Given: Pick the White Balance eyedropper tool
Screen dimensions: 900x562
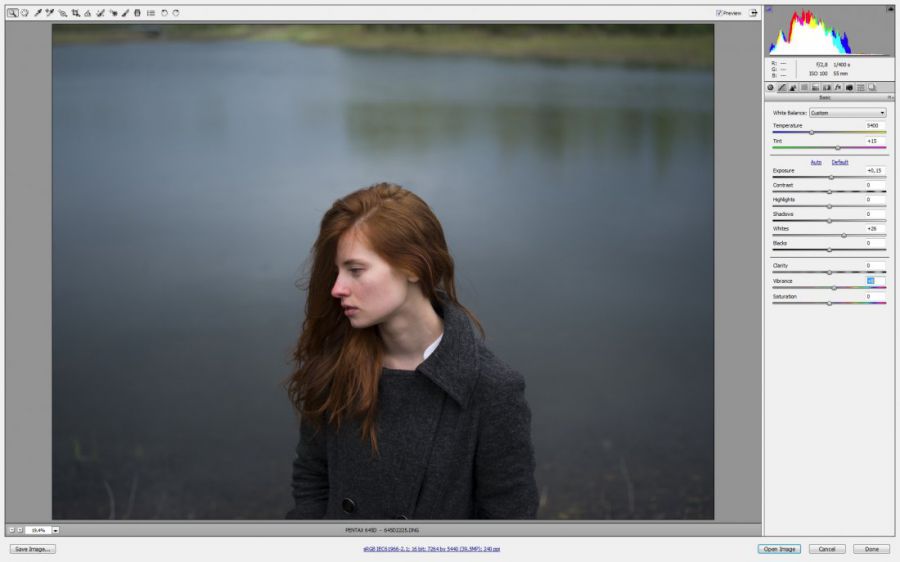Looking at the screenshot, I should 38,13.
